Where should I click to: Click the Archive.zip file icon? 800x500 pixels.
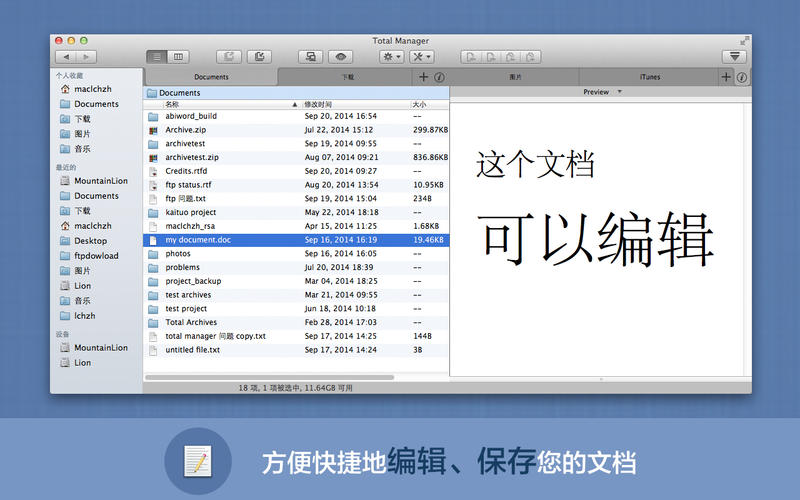(153, 130)
